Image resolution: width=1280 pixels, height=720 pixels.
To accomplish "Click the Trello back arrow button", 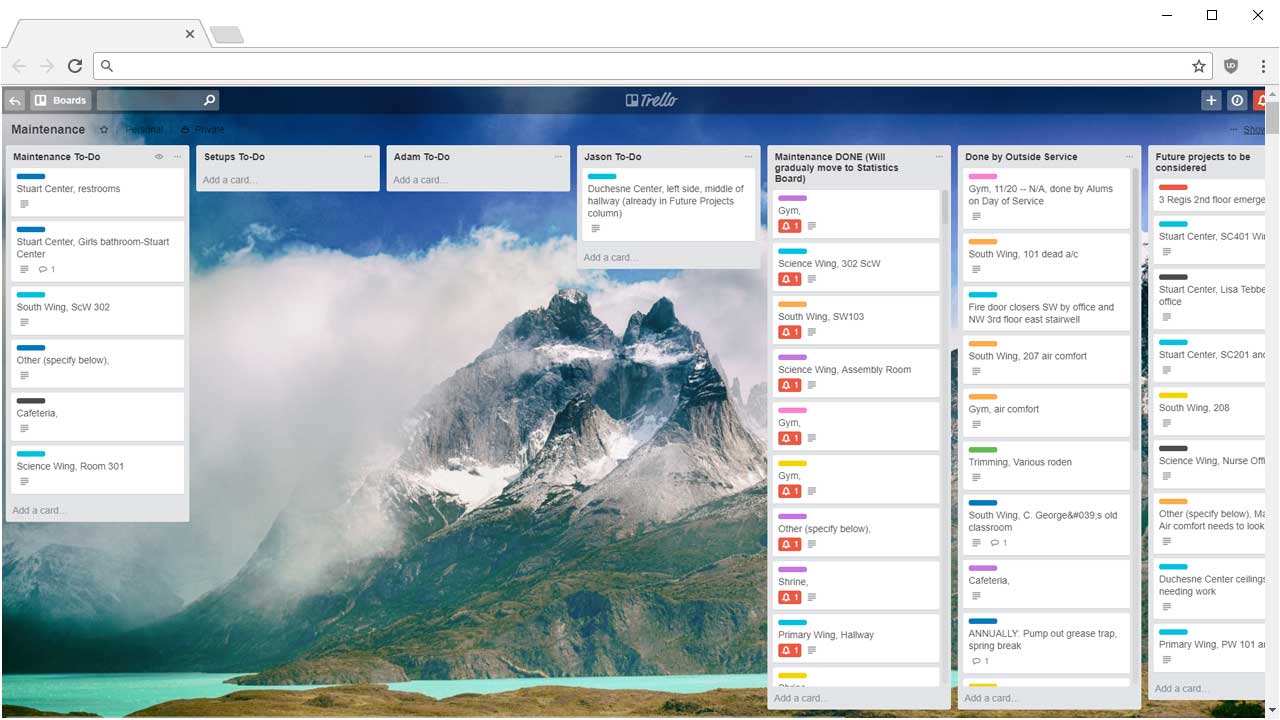I will 15,100.
